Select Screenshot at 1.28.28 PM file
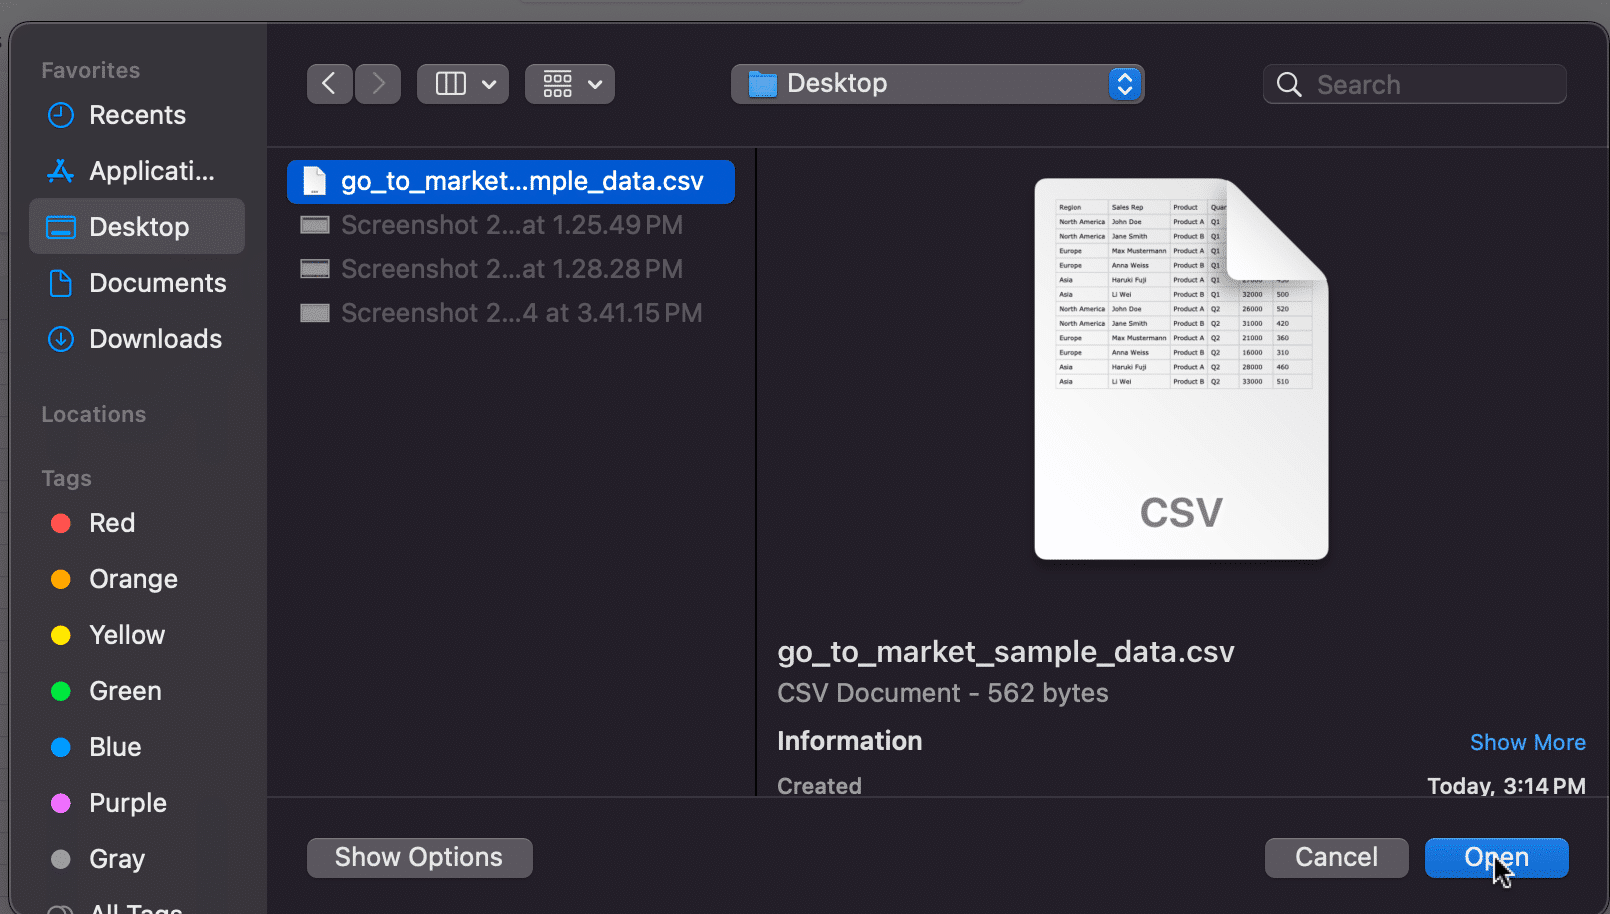This screenshot has width=1610, height=914. pyautogui.click(x=511, y=269)
